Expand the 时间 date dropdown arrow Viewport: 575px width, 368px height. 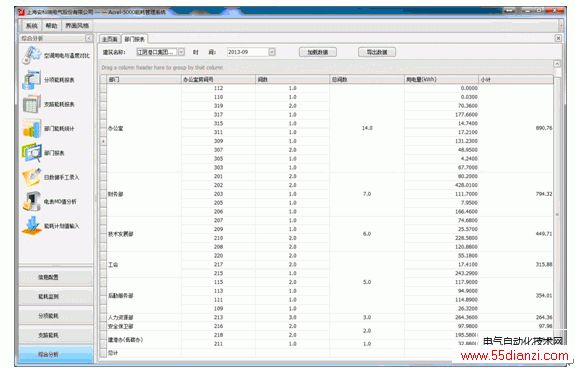point(272,52)
